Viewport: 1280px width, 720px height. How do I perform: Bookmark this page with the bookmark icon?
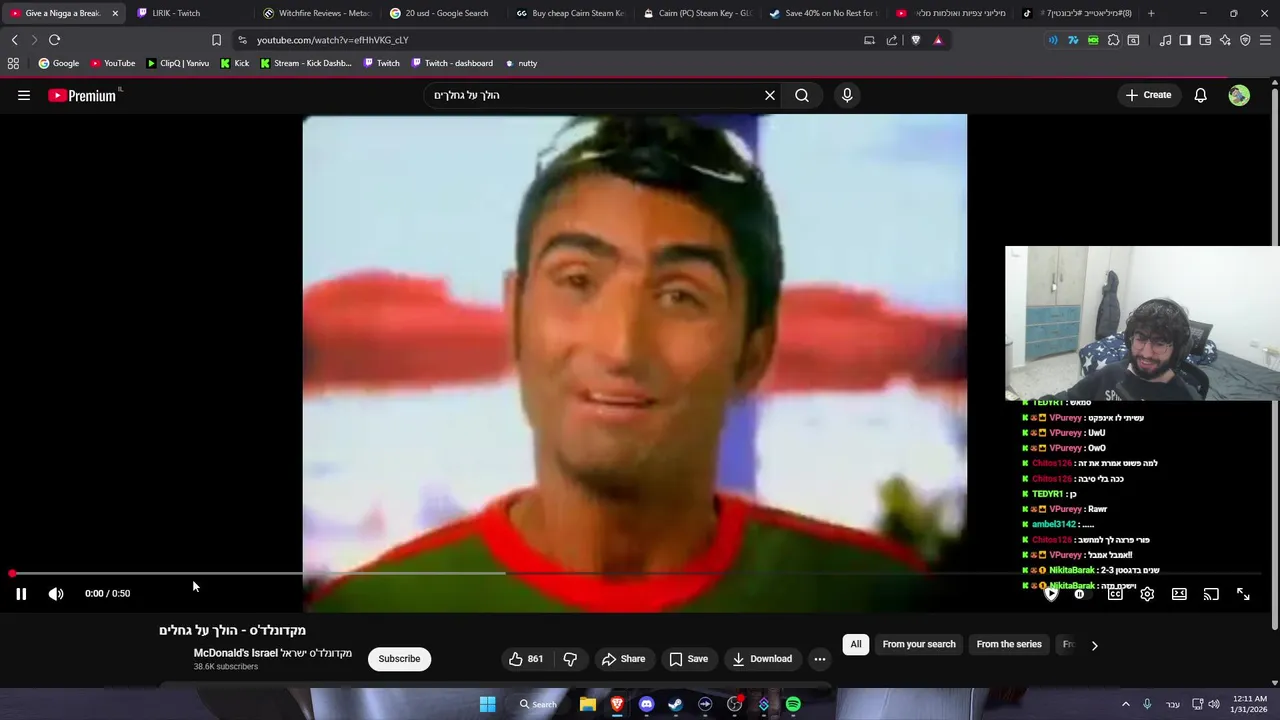(216, 40)
